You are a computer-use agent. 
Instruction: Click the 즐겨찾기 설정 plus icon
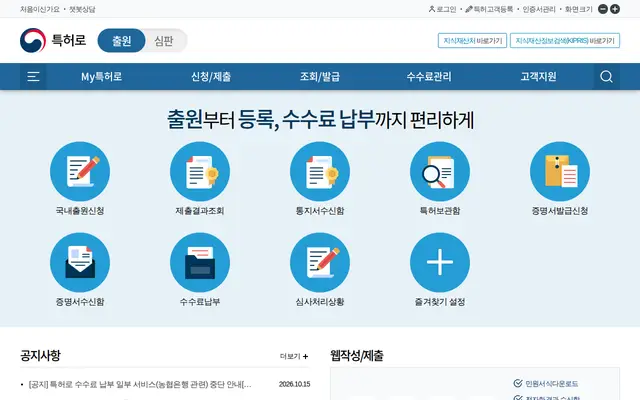(440, 262)
